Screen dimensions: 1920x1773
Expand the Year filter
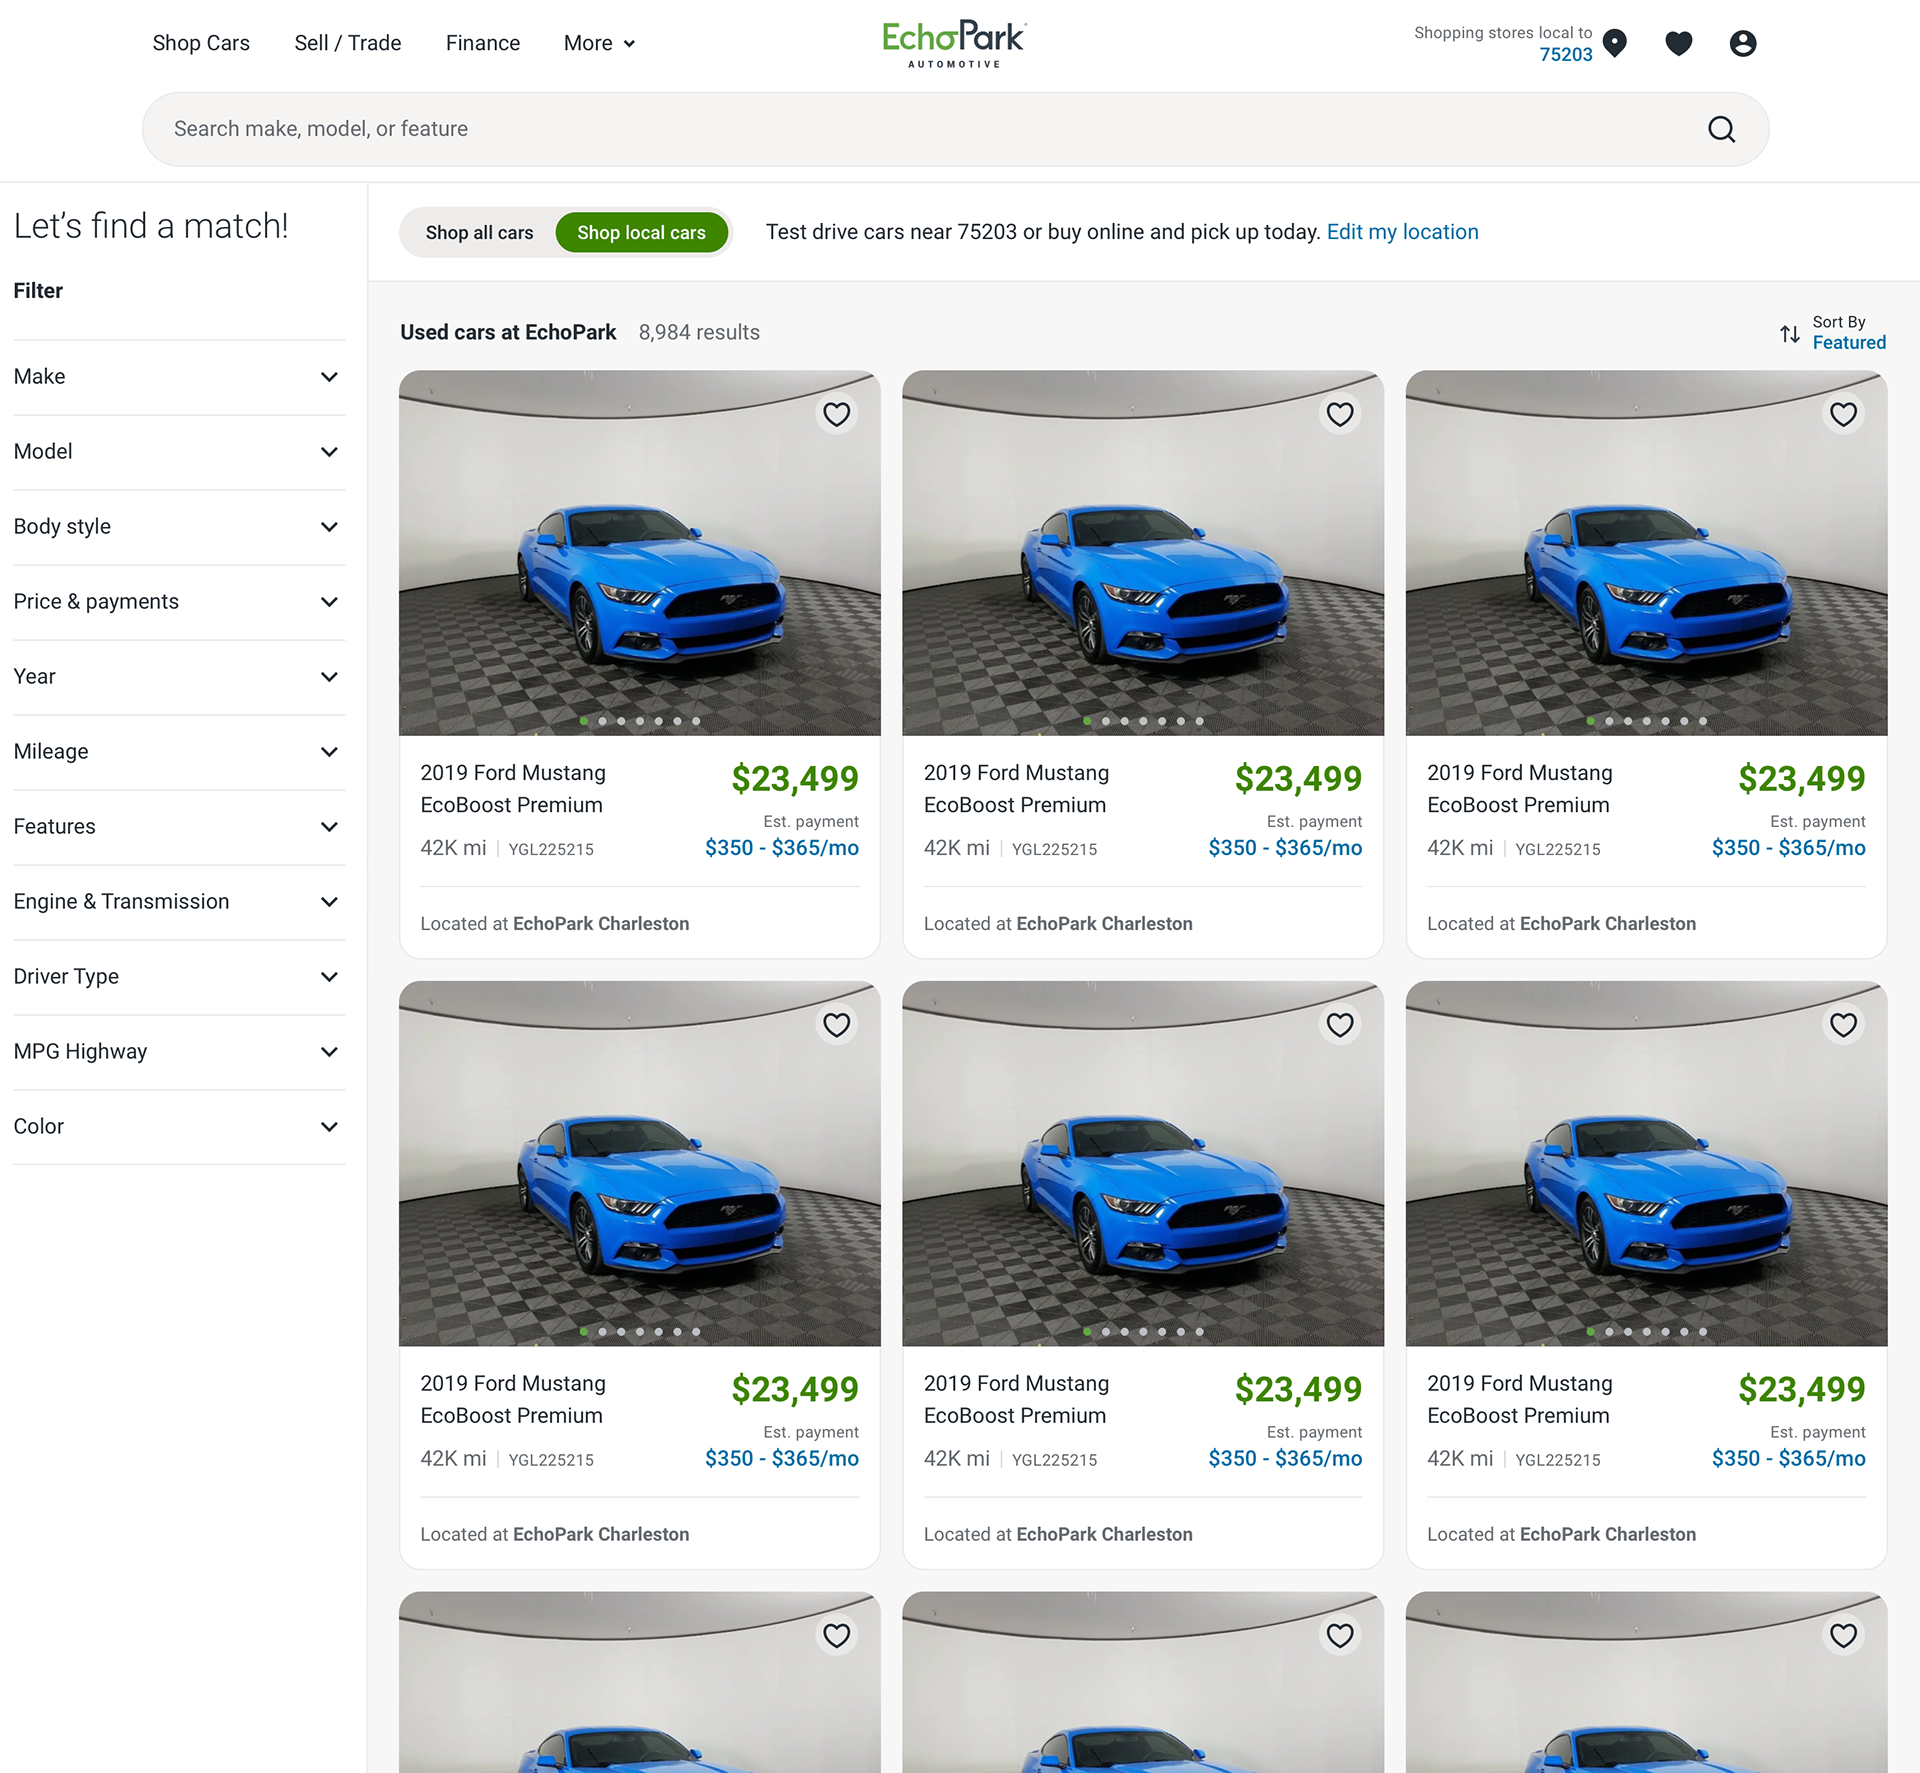click(179, 677)
